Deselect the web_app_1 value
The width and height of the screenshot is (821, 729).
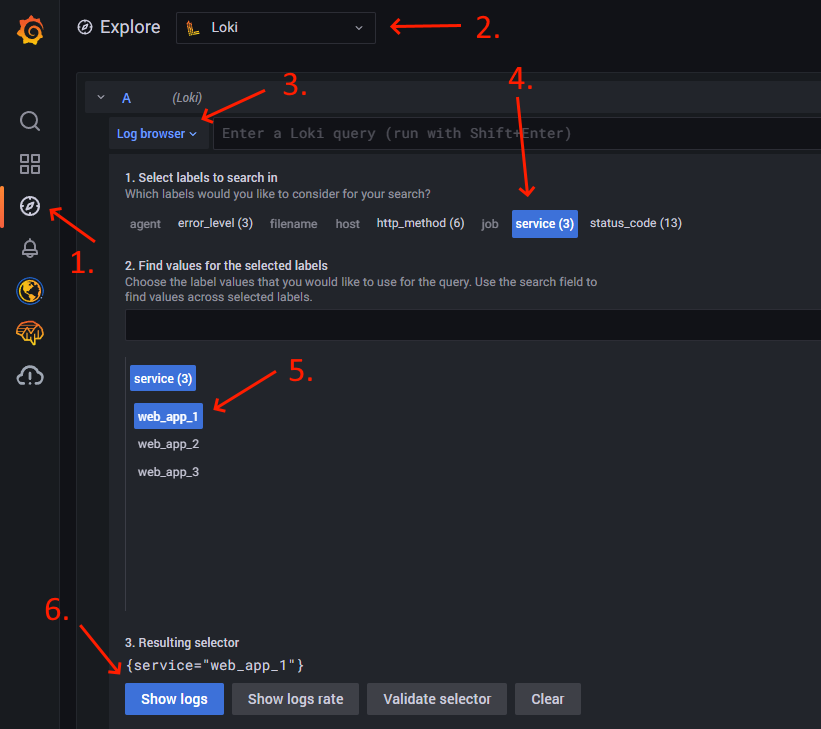coord(168,416)
